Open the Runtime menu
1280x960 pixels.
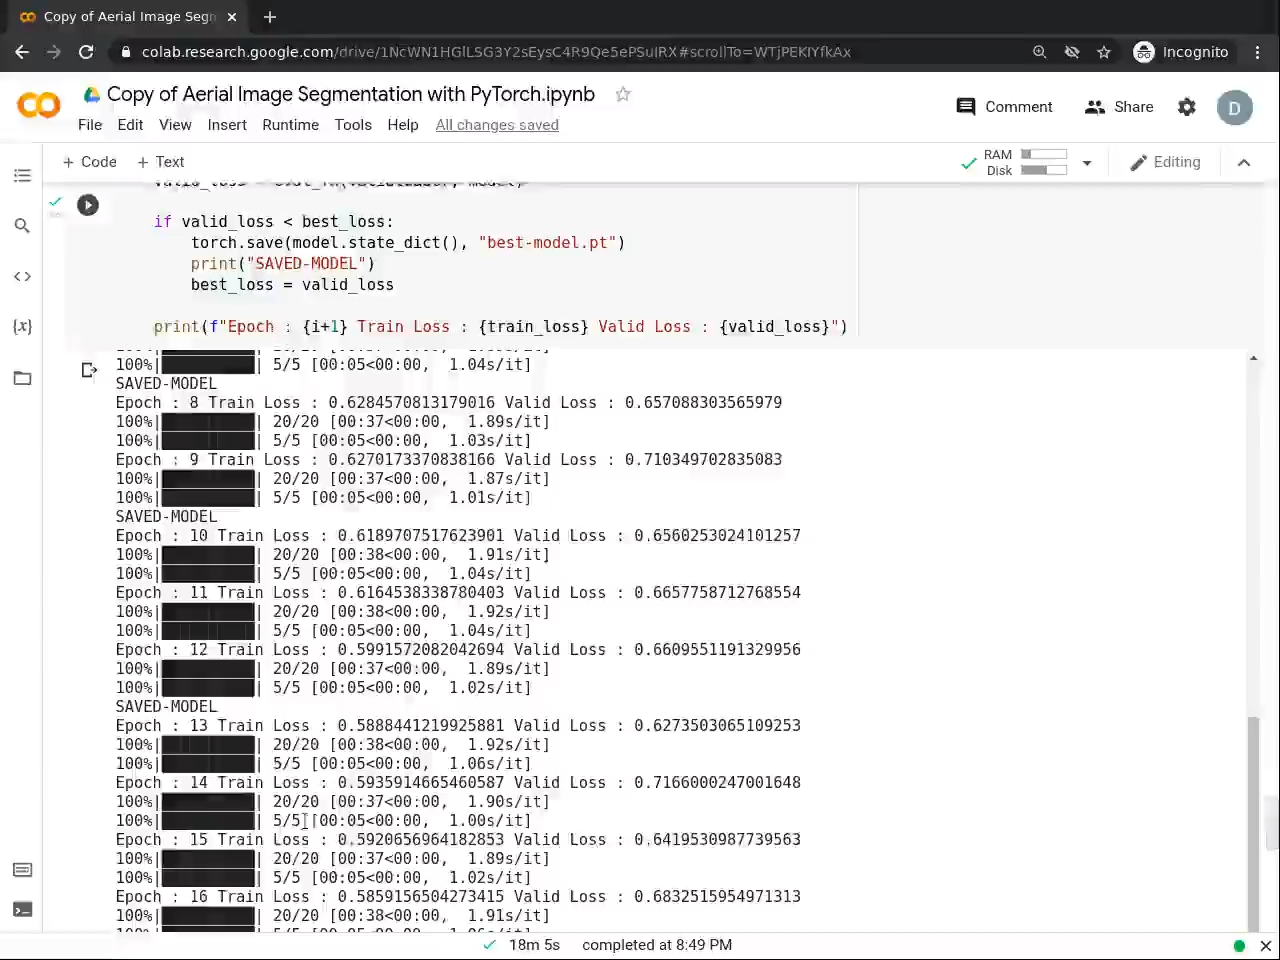tap(290, 125)
